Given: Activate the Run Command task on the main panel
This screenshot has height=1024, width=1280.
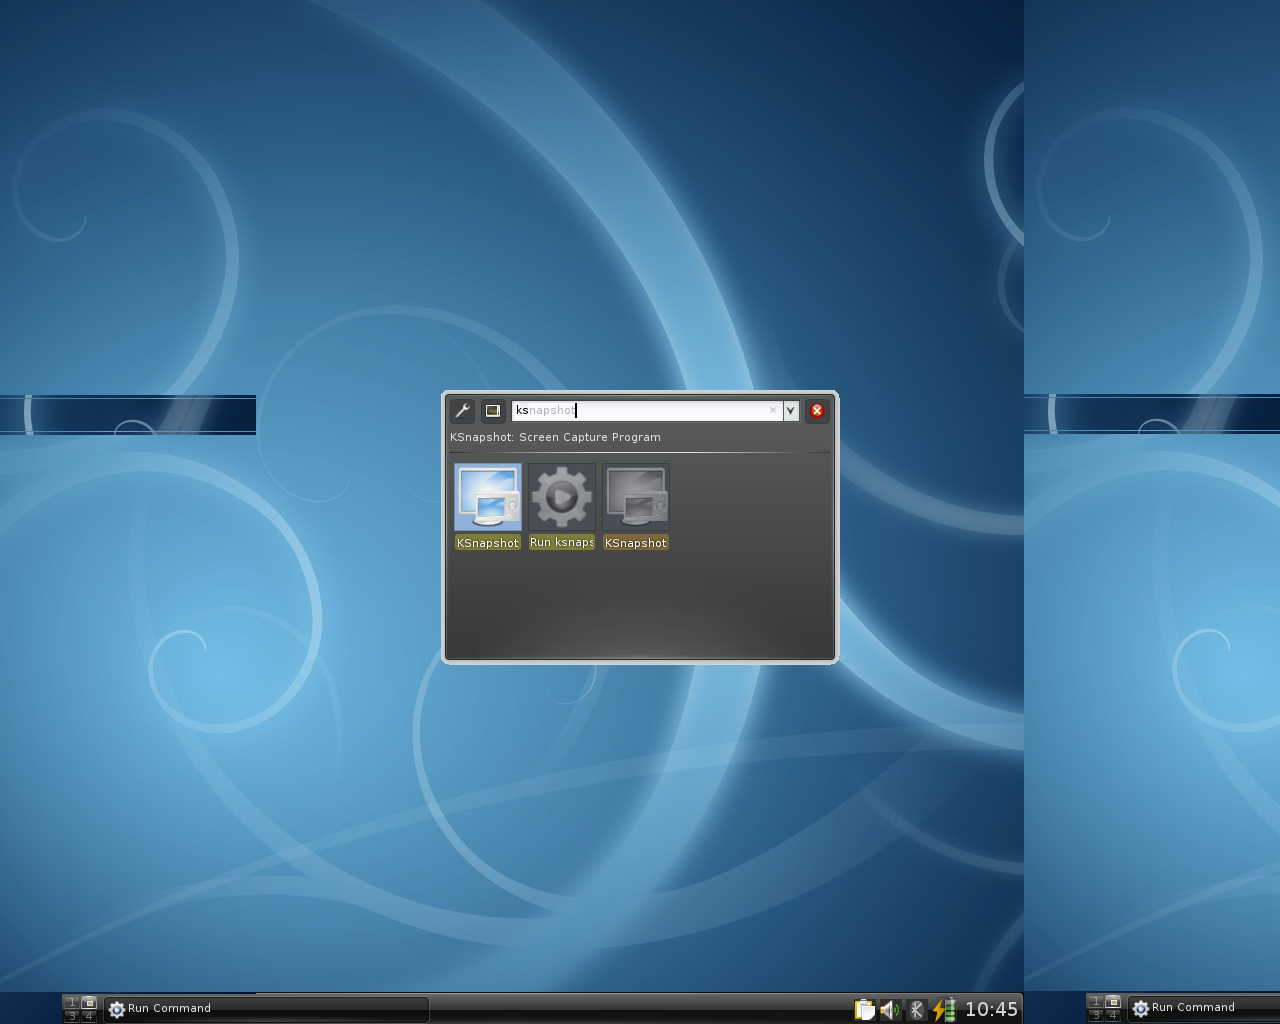Looking at the screenshot, I should pos(266,1009).
